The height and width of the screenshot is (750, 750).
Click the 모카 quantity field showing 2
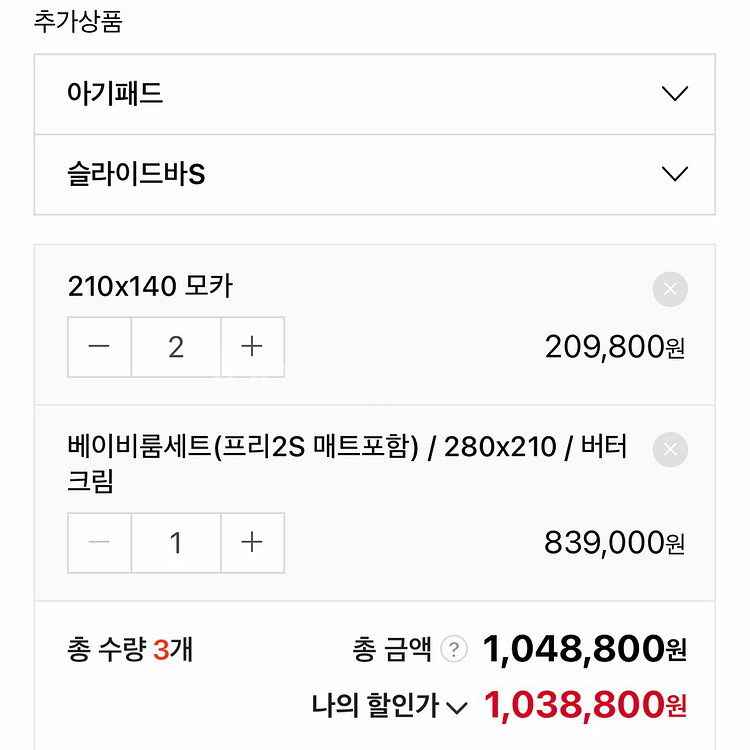pyautogui.click(x=176, y=347)
